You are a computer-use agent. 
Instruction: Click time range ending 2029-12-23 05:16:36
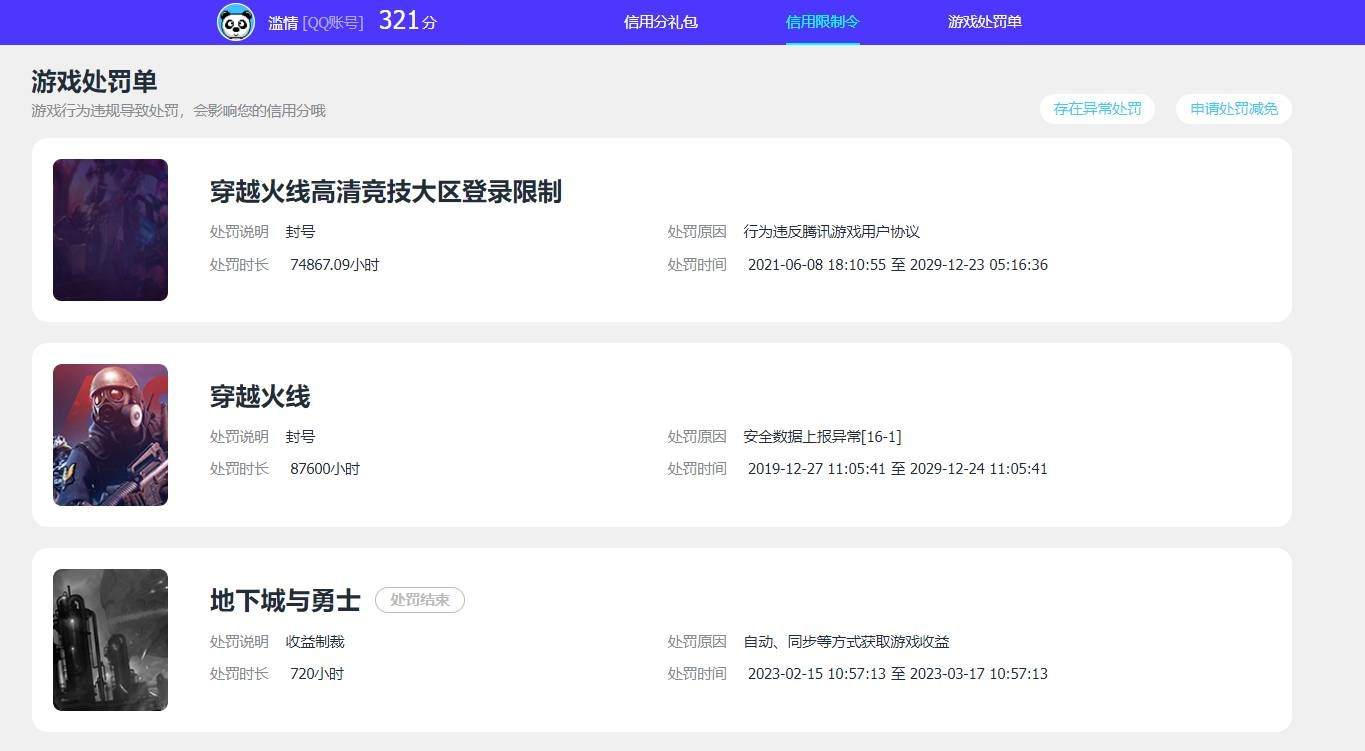[x=898, y=265]
